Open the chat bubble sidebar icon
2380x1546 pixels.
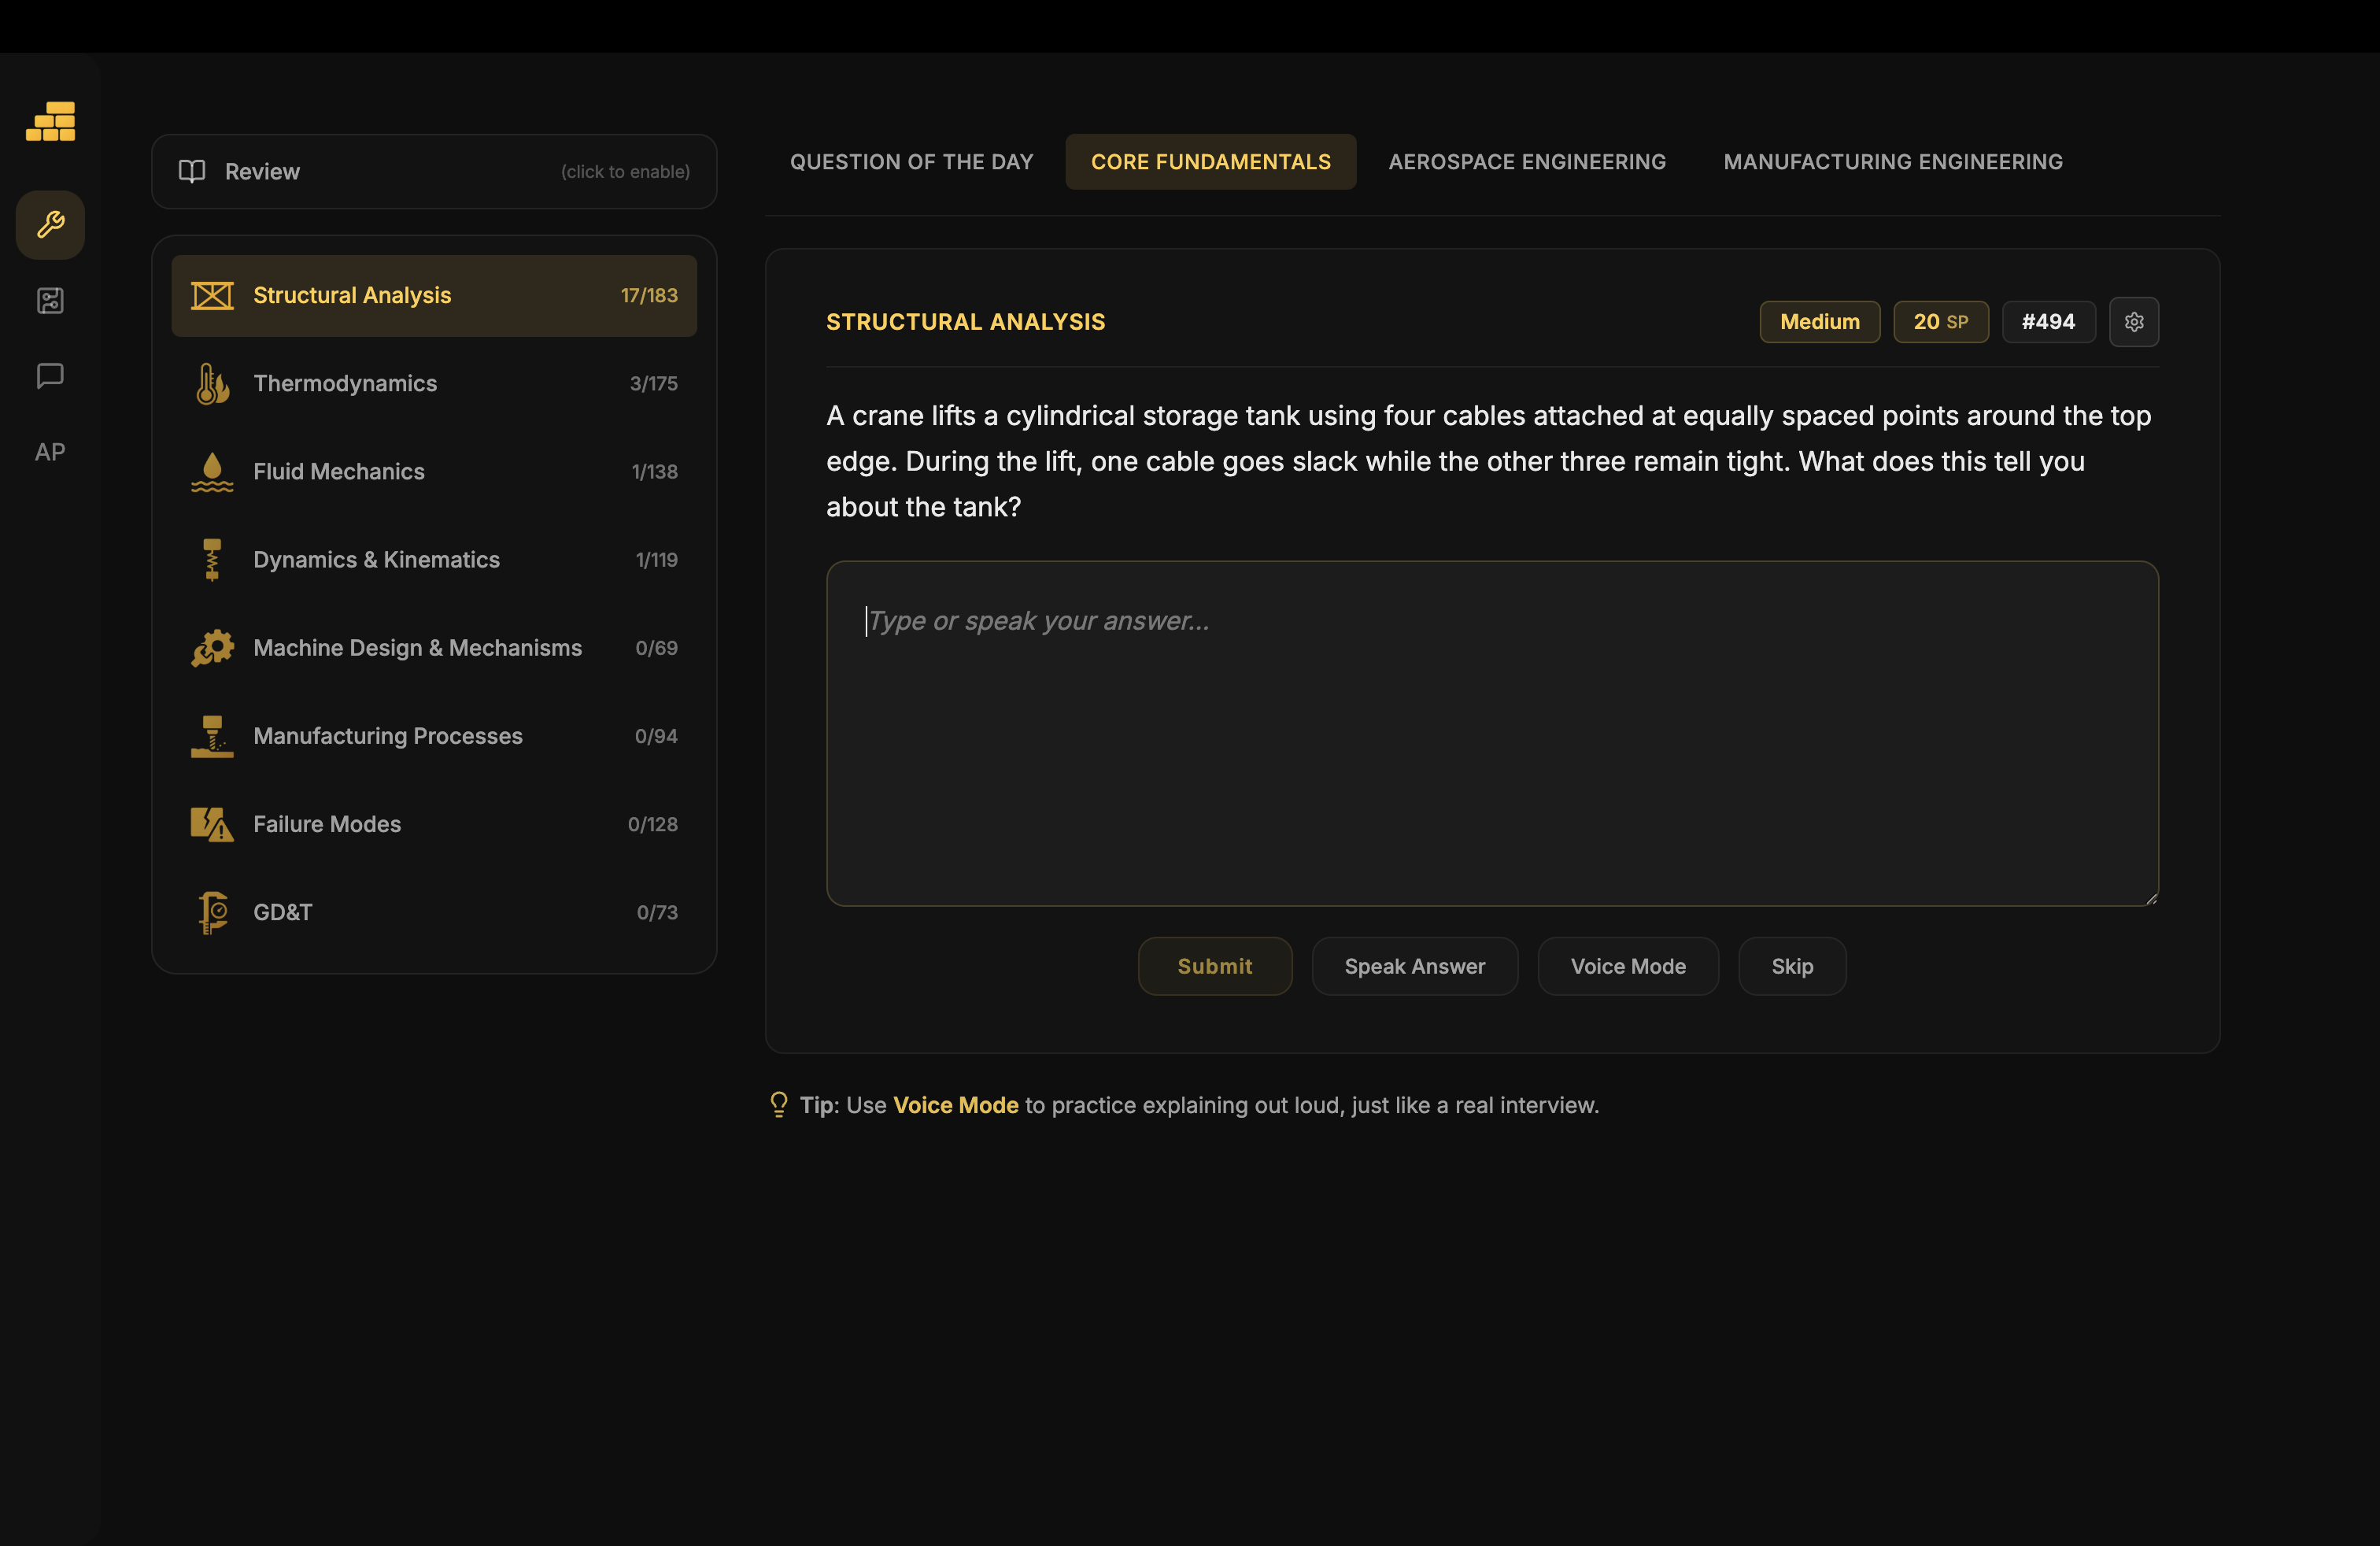[50, 376]
